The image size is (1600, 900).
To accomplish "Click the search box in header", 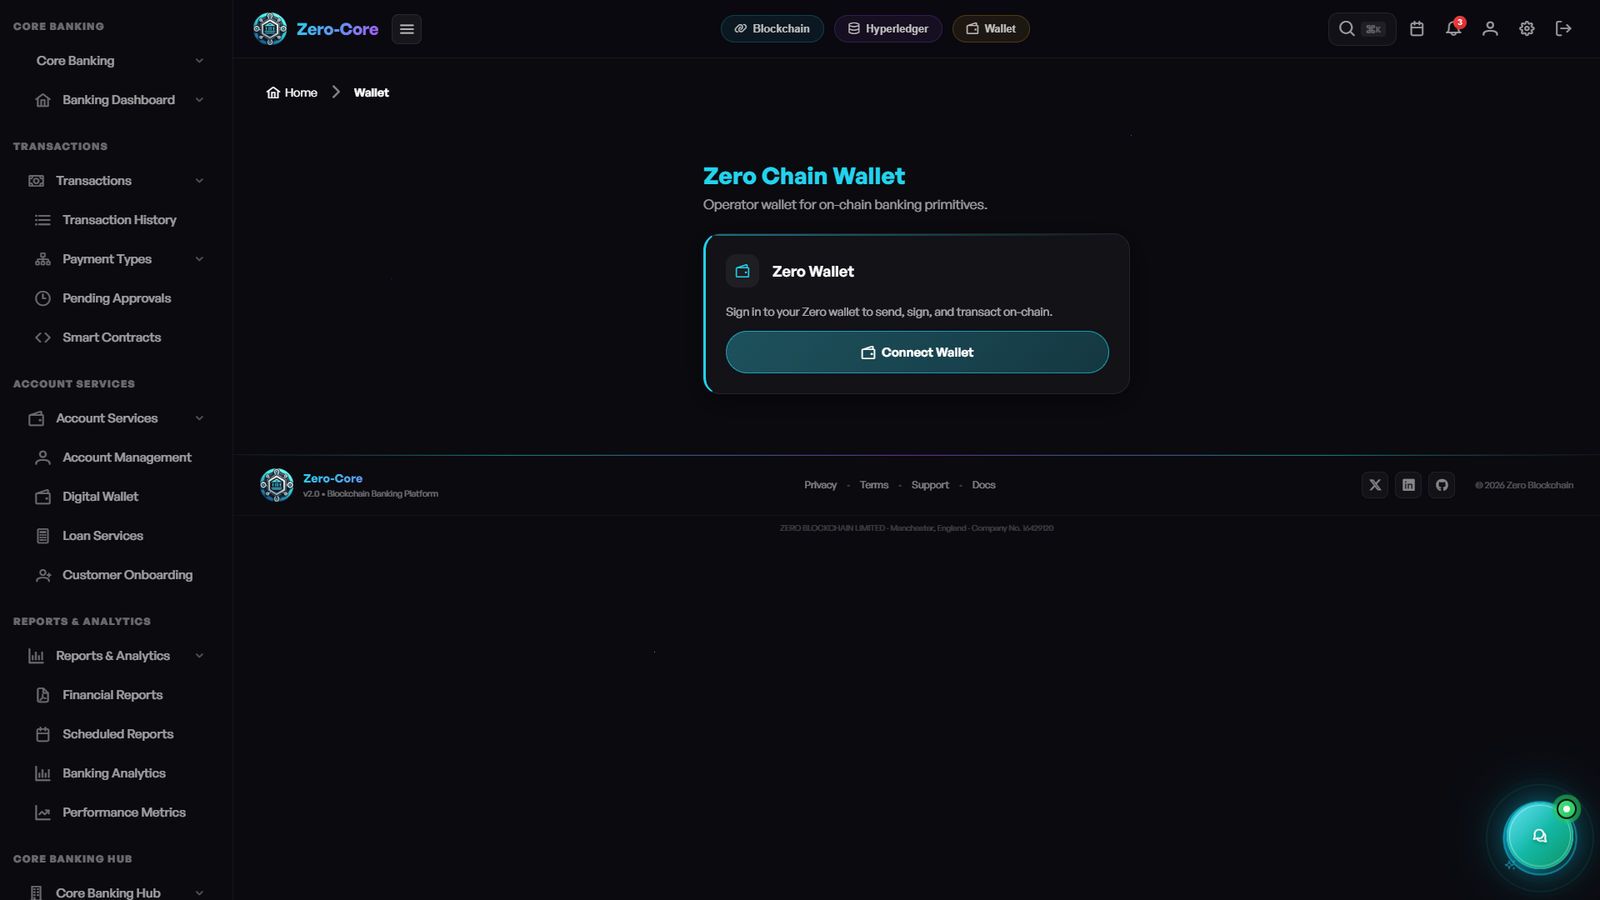I will [x=1361, y=29].
